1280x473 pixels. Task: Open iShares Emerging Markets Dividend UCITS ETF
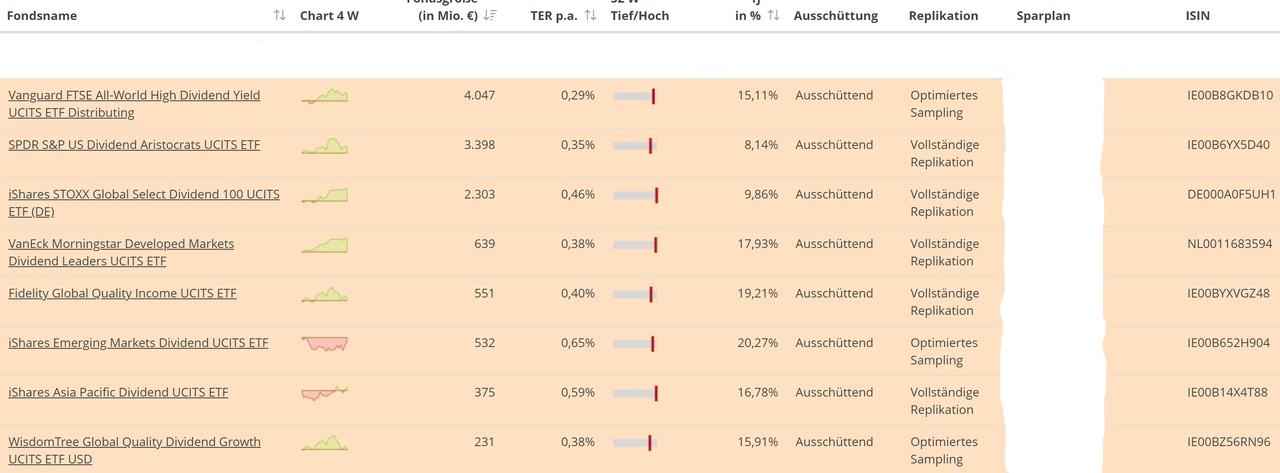(x=138, y=343)
